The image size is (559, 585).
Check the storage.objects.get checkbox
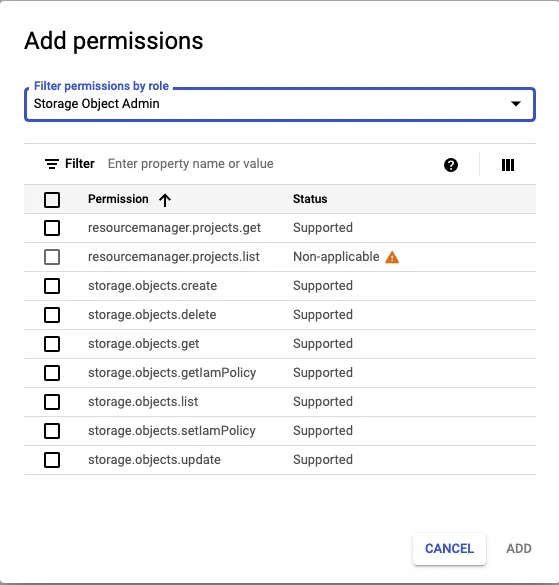(52, 344)
